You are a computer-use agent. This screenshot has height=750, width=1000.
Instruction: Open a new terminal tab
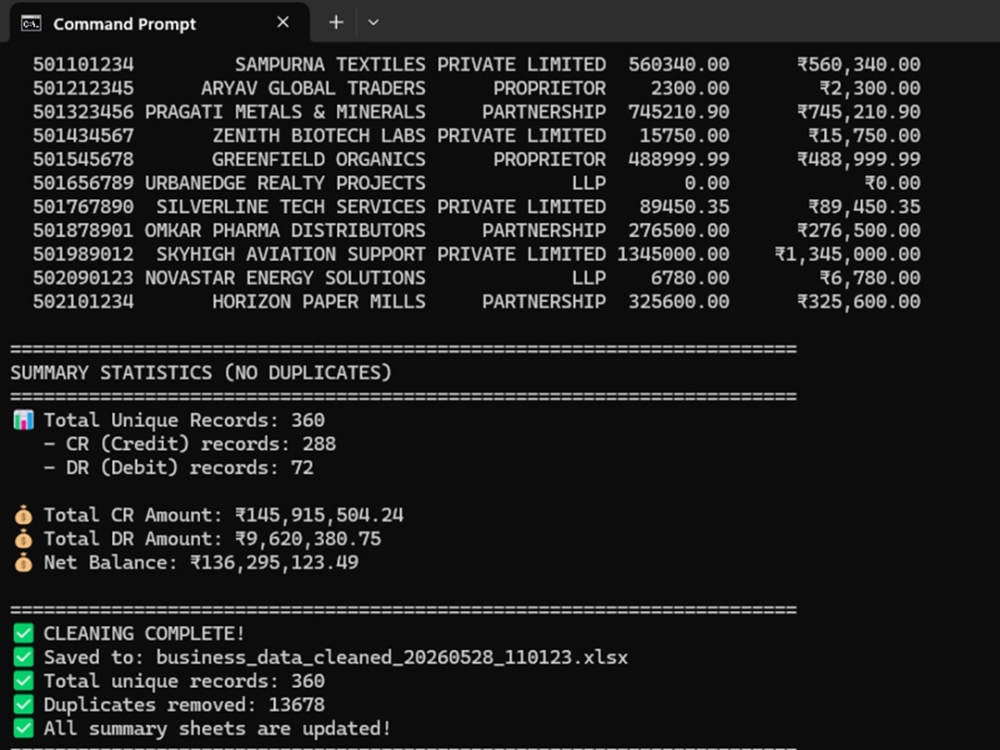(x=336, y=23)
